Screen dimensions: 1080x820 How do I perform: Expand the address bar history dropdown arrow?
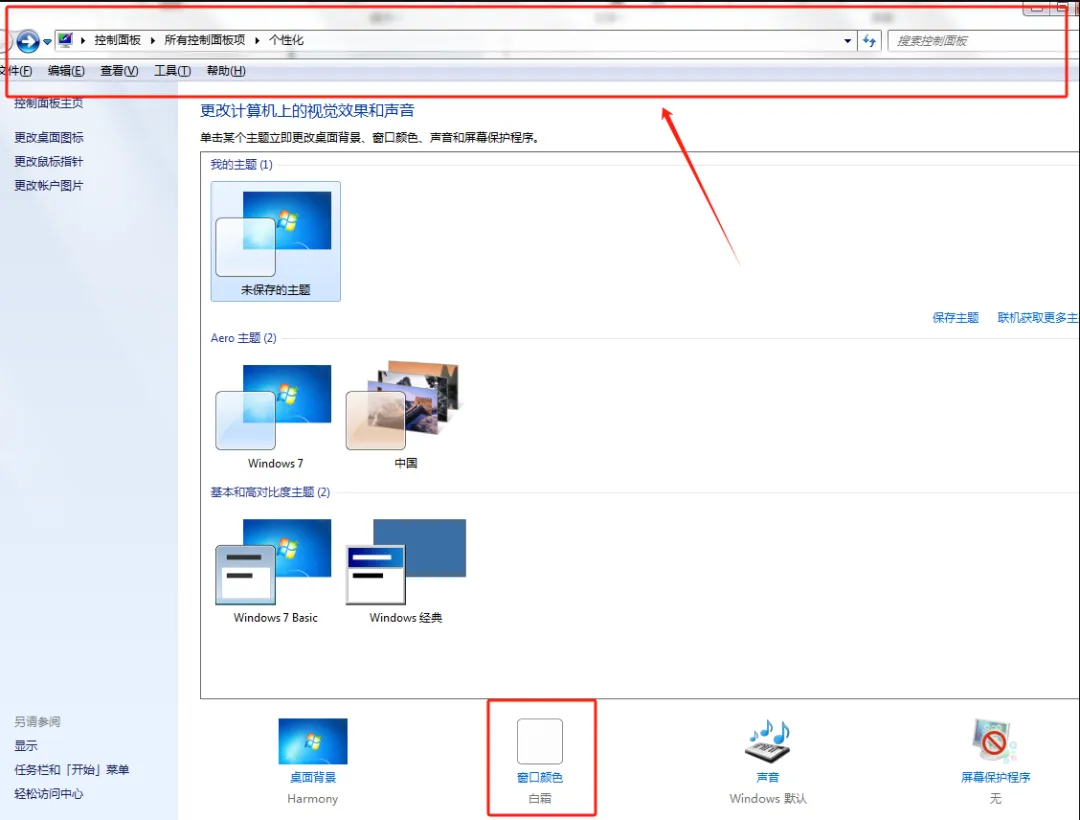tap(848, 41)
